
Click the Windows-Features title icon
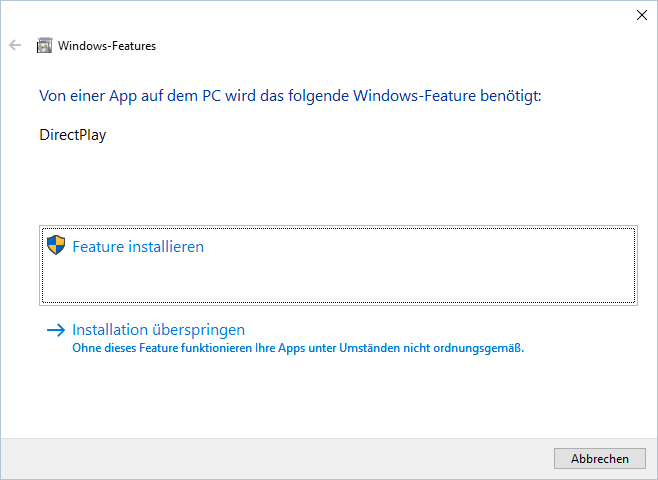click(44, 46)
